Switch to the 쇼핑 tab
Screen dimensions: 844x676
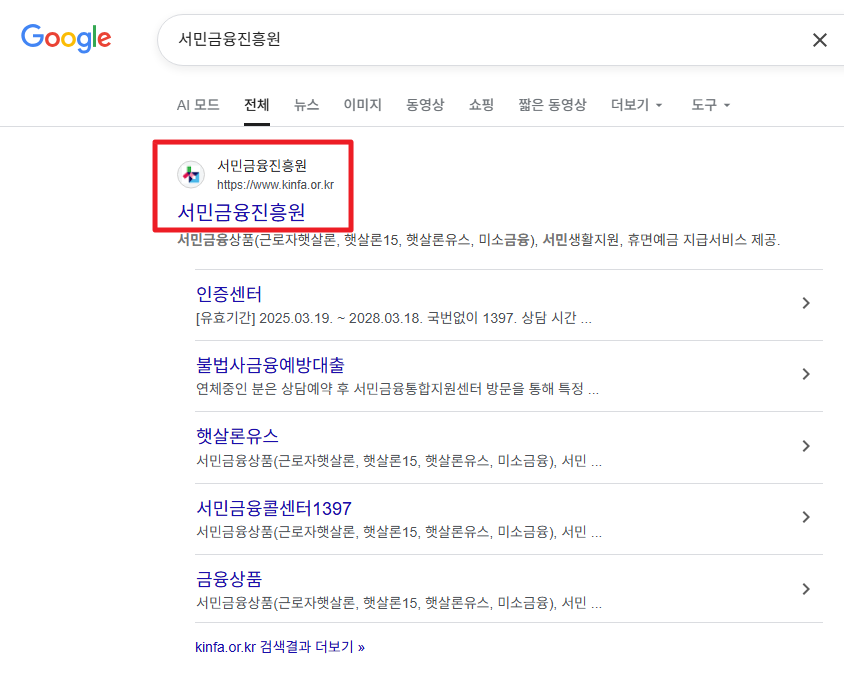480,104
